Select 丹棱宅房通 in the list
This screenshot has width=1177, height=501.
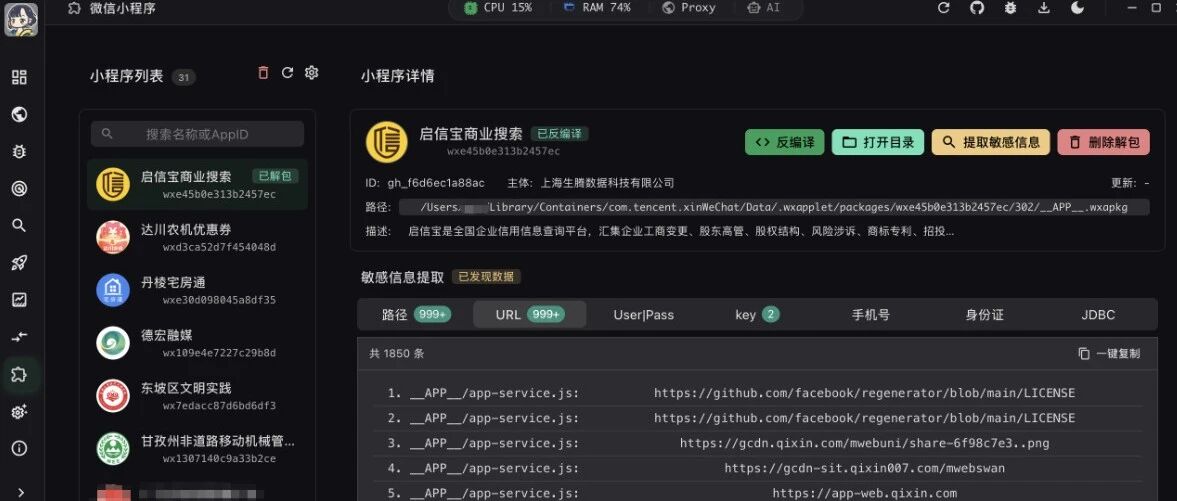(x=197, y=290)
